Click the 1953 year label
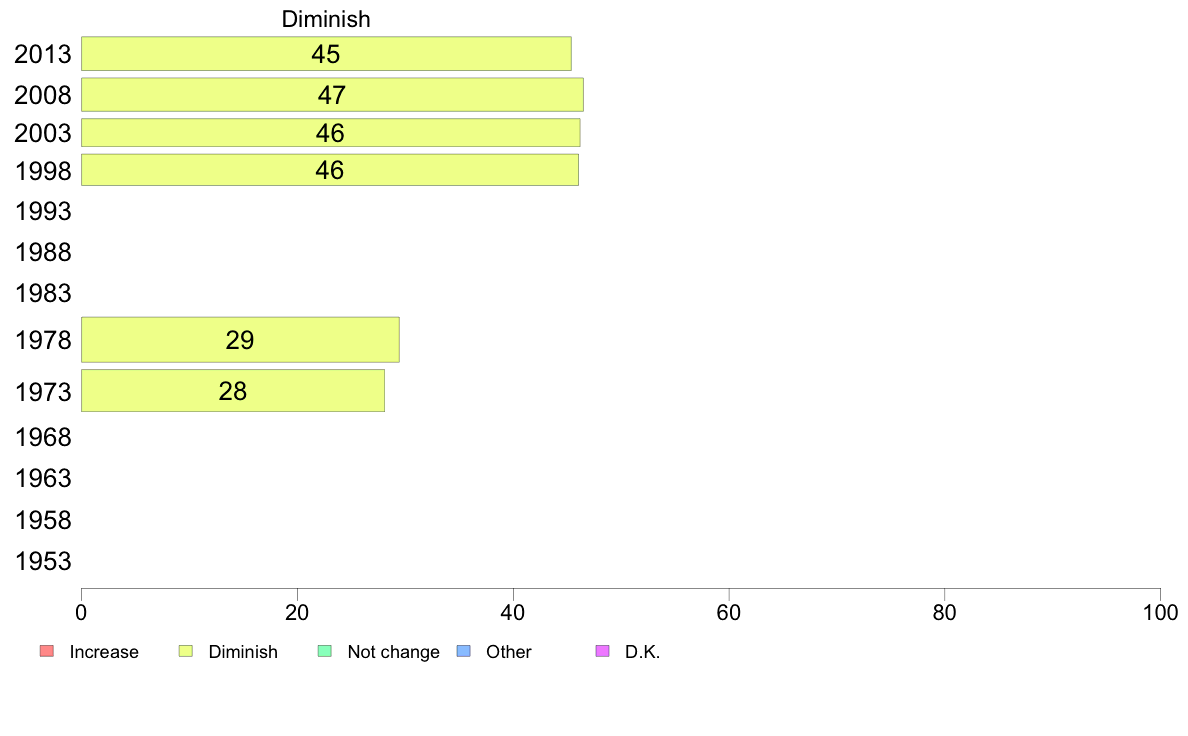This screenshot has height=736, width=1188. [x=43, y=562]
